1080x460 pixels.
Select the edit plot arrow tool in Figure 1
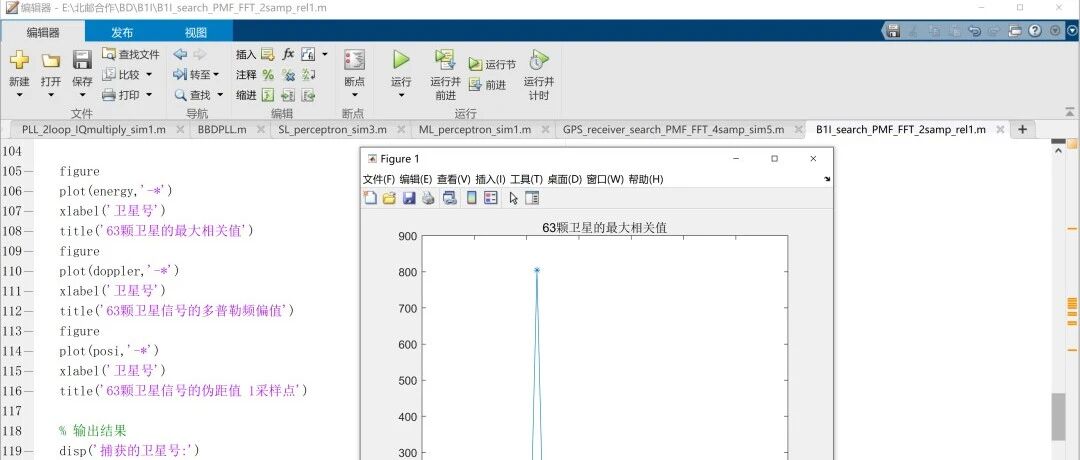tap(513, 198)
